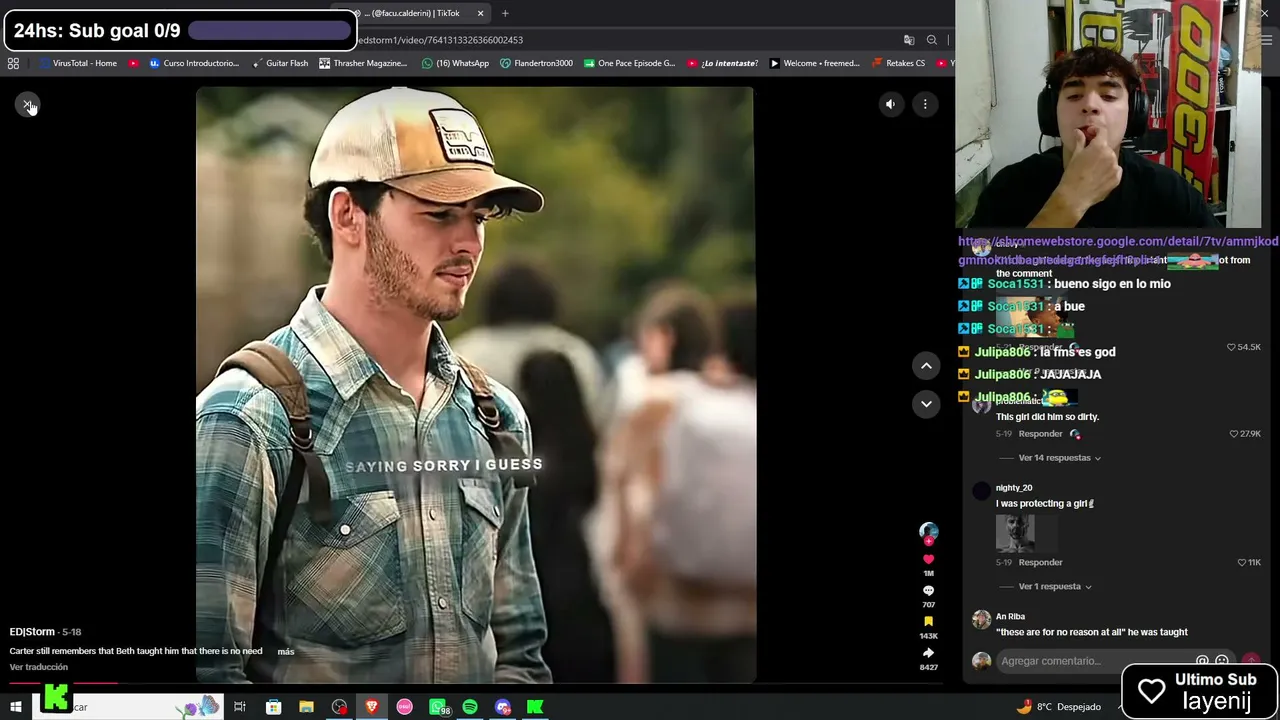Screen dimensions: 1280x720
Task: Open File Explorer from the taskbar
Action: coord(306,707)
